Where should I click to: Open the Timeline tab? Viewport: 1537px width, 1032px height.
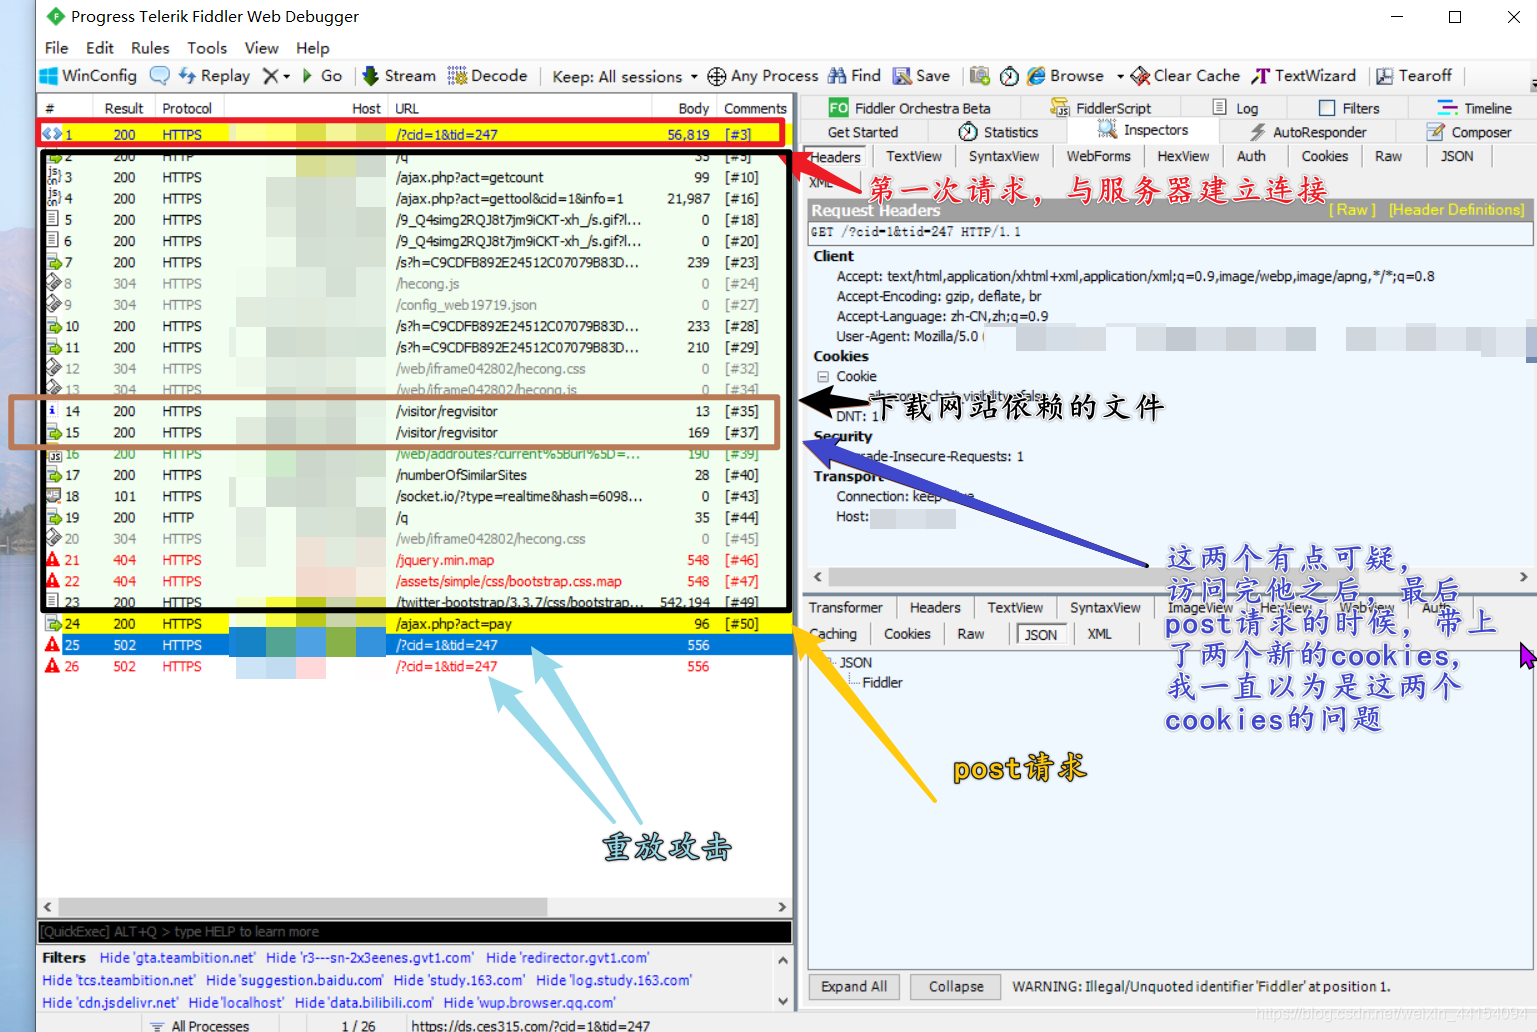(x=1475, y=108)
